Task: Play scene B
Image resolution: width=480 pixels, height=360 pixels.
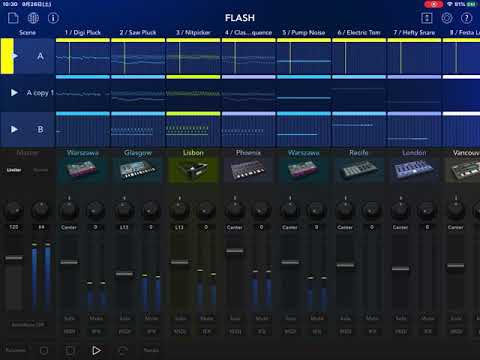Action: point(14,129)
